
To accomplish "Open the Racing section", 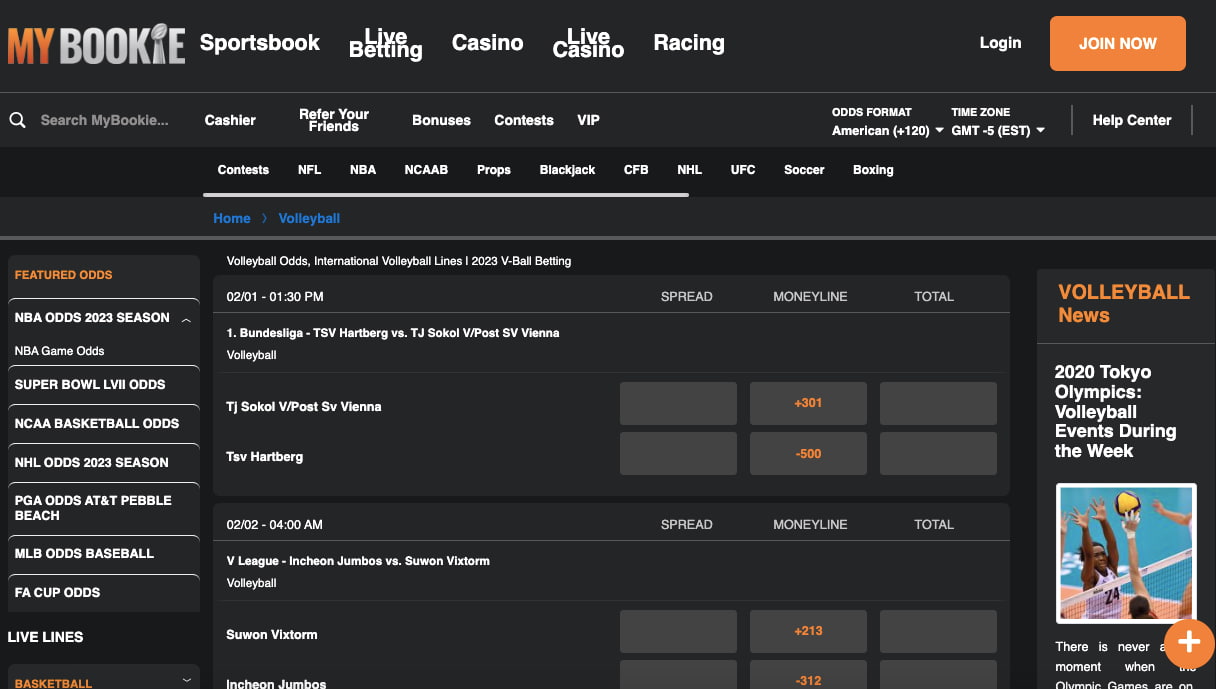I will click(x=689, y=43).
